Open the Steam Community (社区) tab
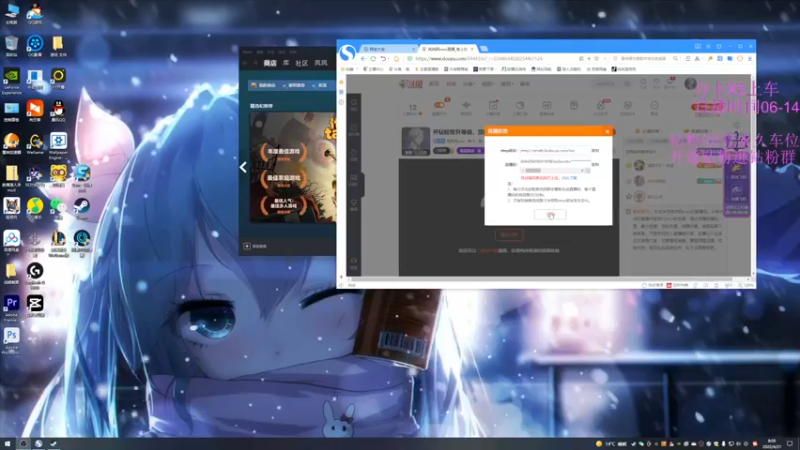The image size is (800, 450). tap(302, 63)
